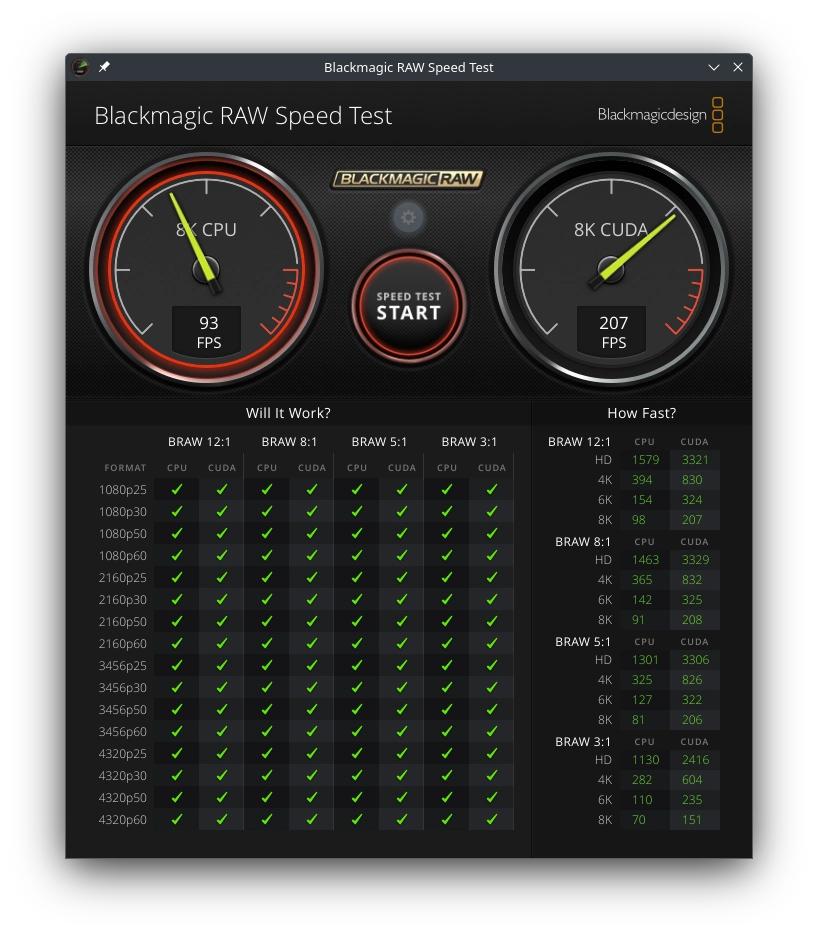Click the 4320p50 BRAW 8:1 CPU checkmark

(x=267, y=798)
